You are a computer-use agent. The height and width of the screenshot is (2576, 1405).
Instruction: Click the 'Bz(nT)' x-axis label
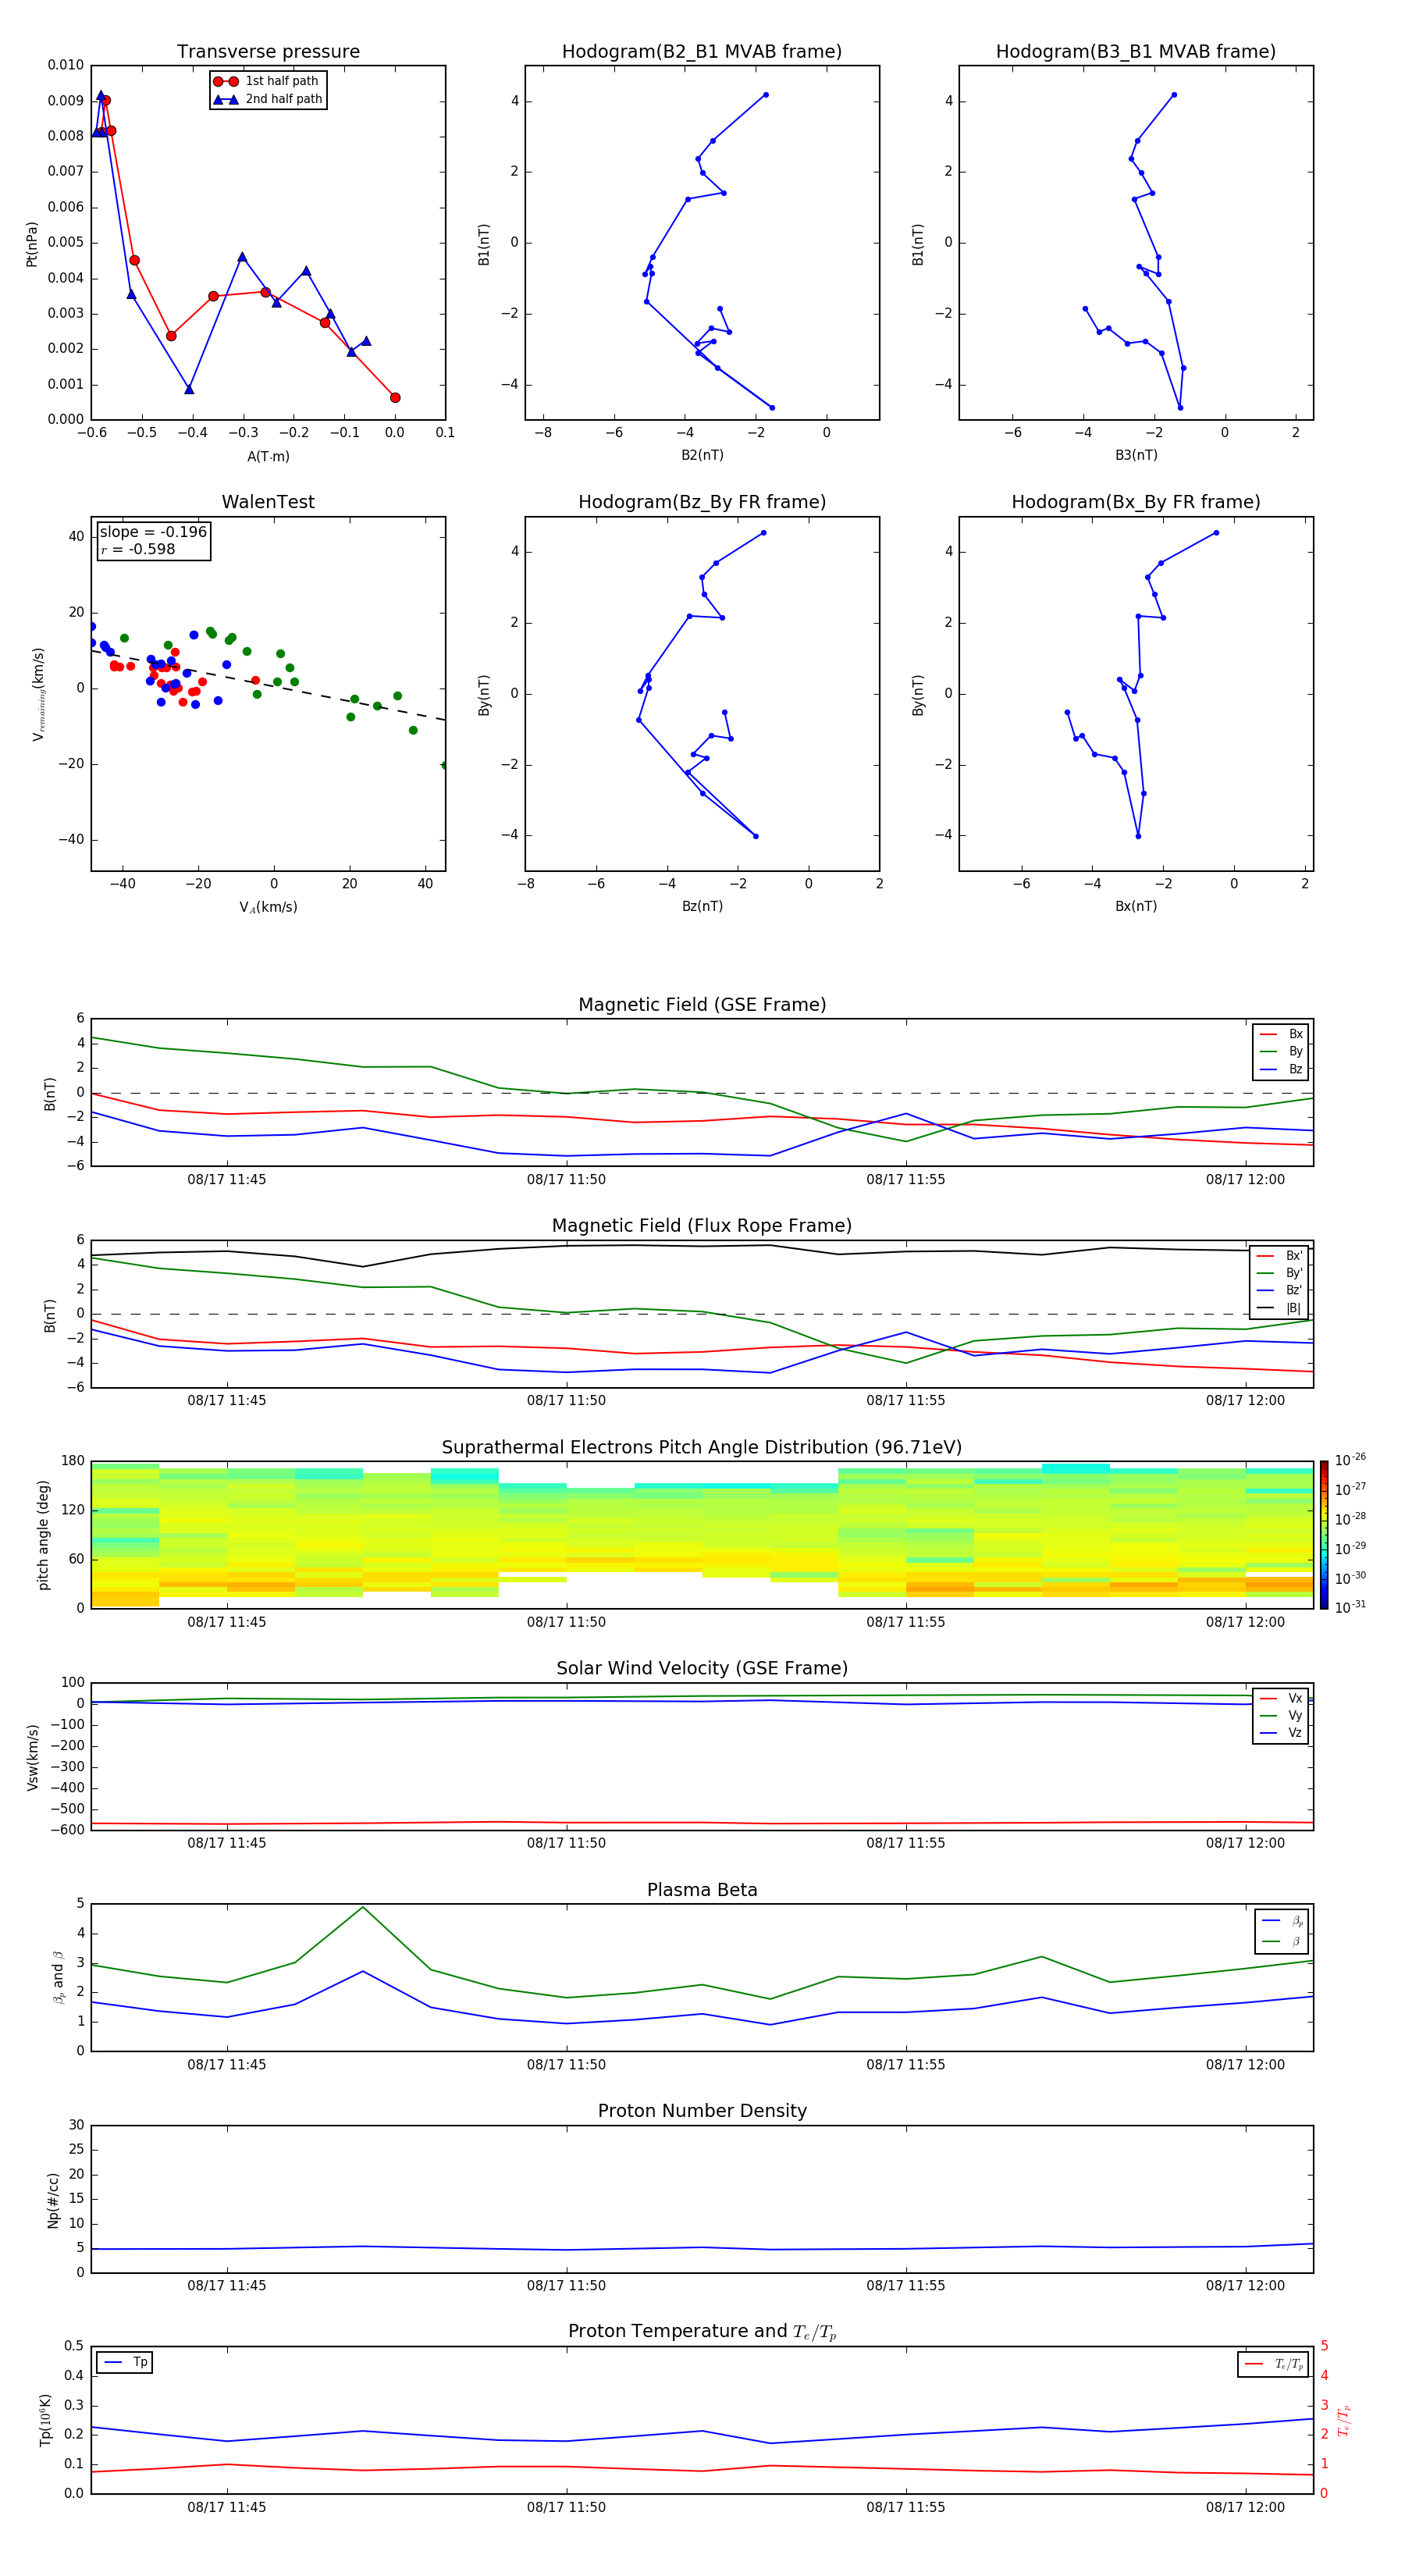tap(702, 906)
